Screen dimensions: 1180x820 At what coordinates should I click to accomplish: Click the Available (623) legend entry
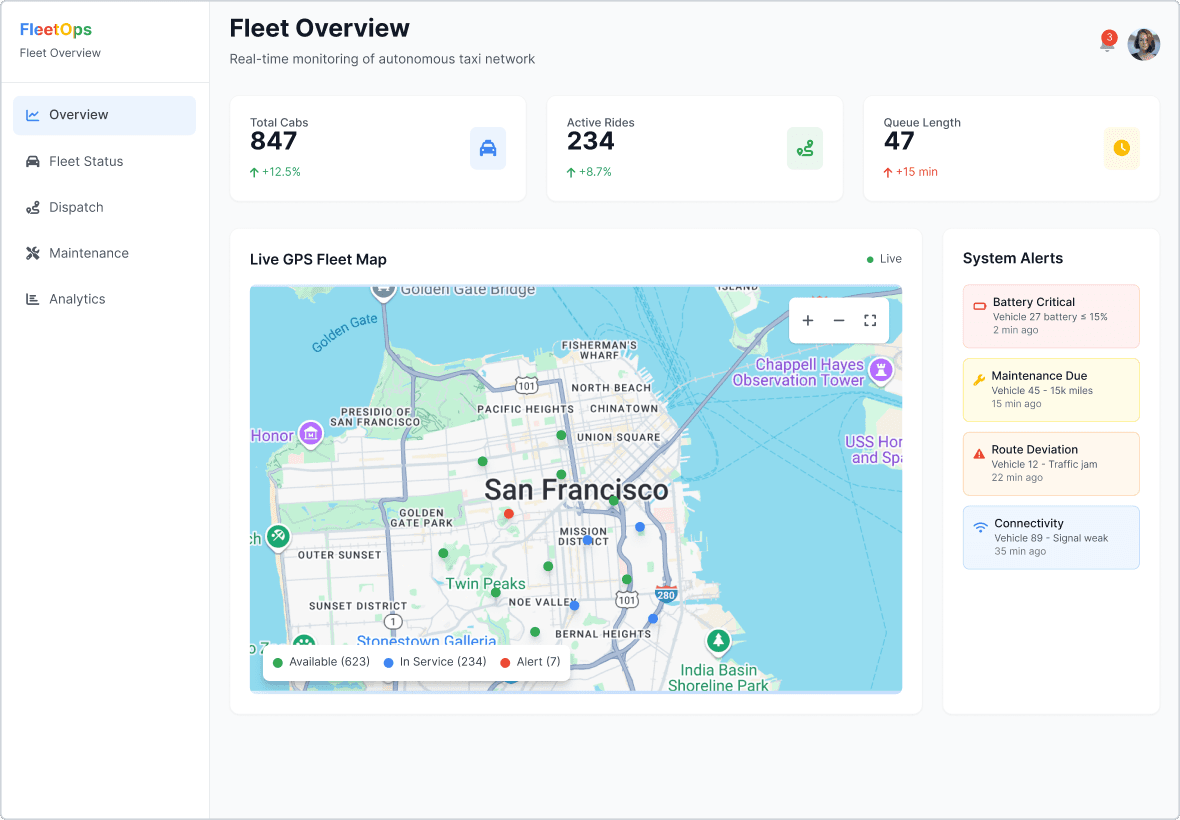coord(321,662)
